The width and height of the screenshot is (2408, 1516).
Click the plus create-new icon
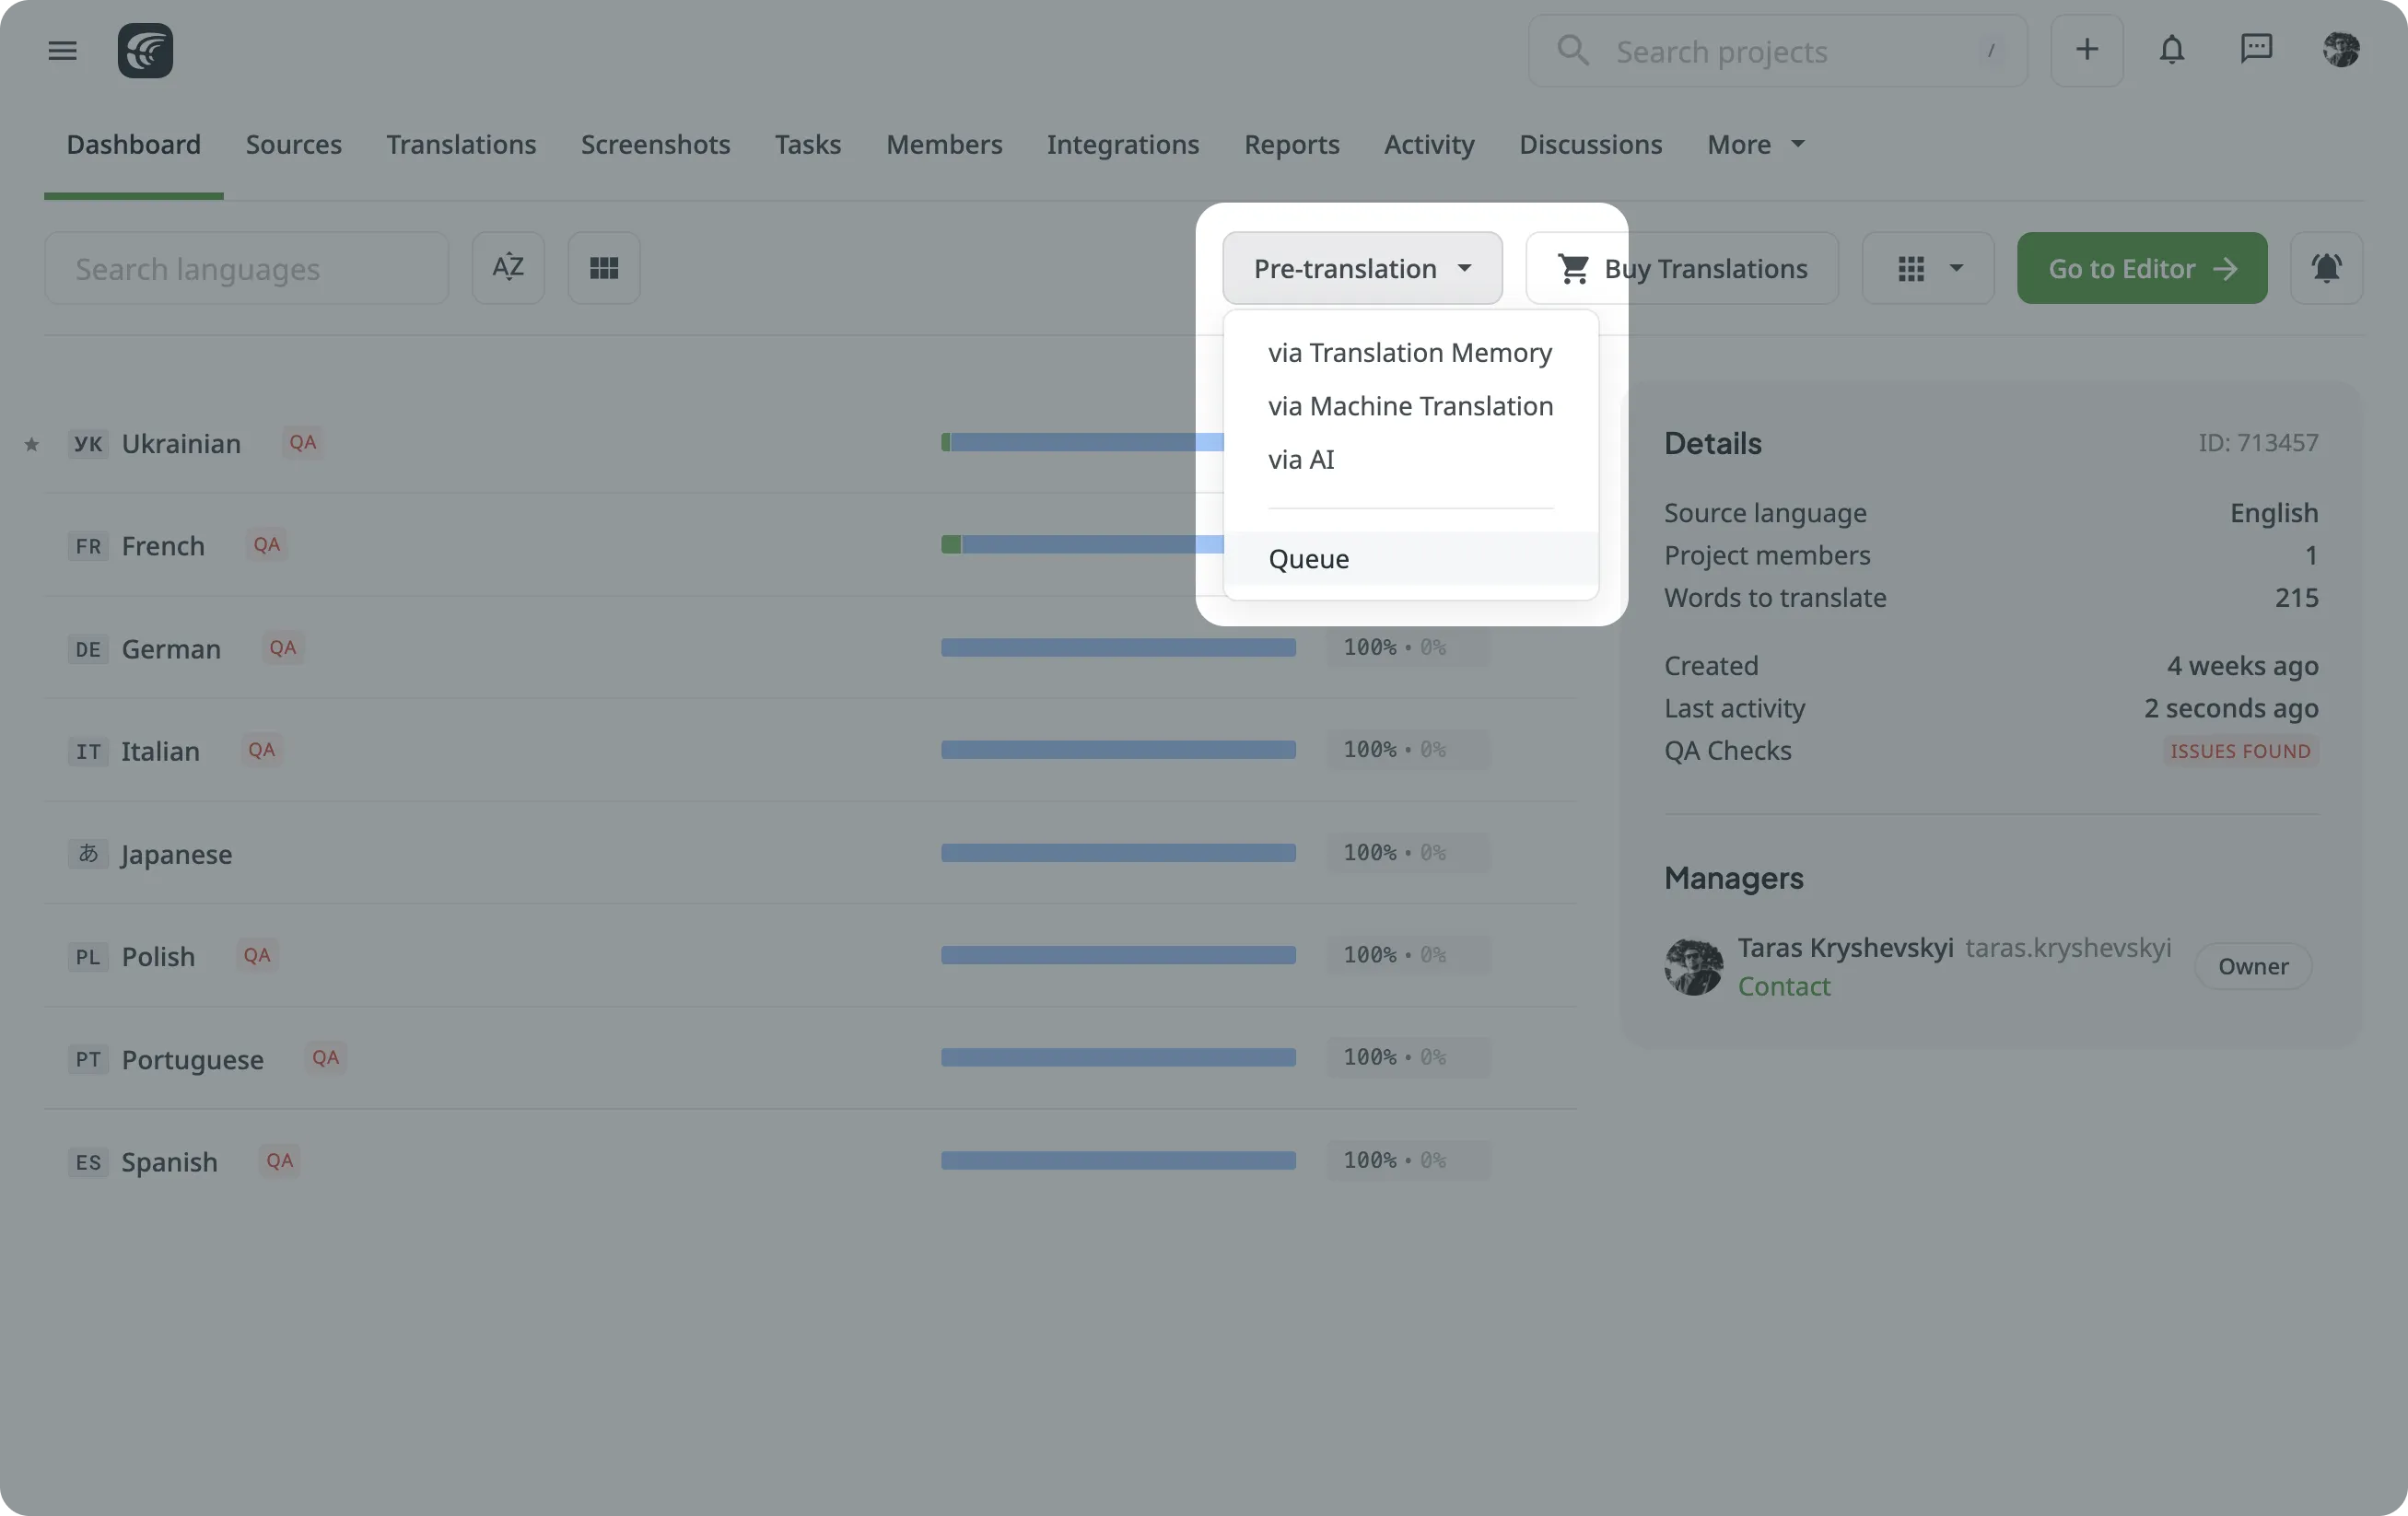click(x=2086, y=50)
